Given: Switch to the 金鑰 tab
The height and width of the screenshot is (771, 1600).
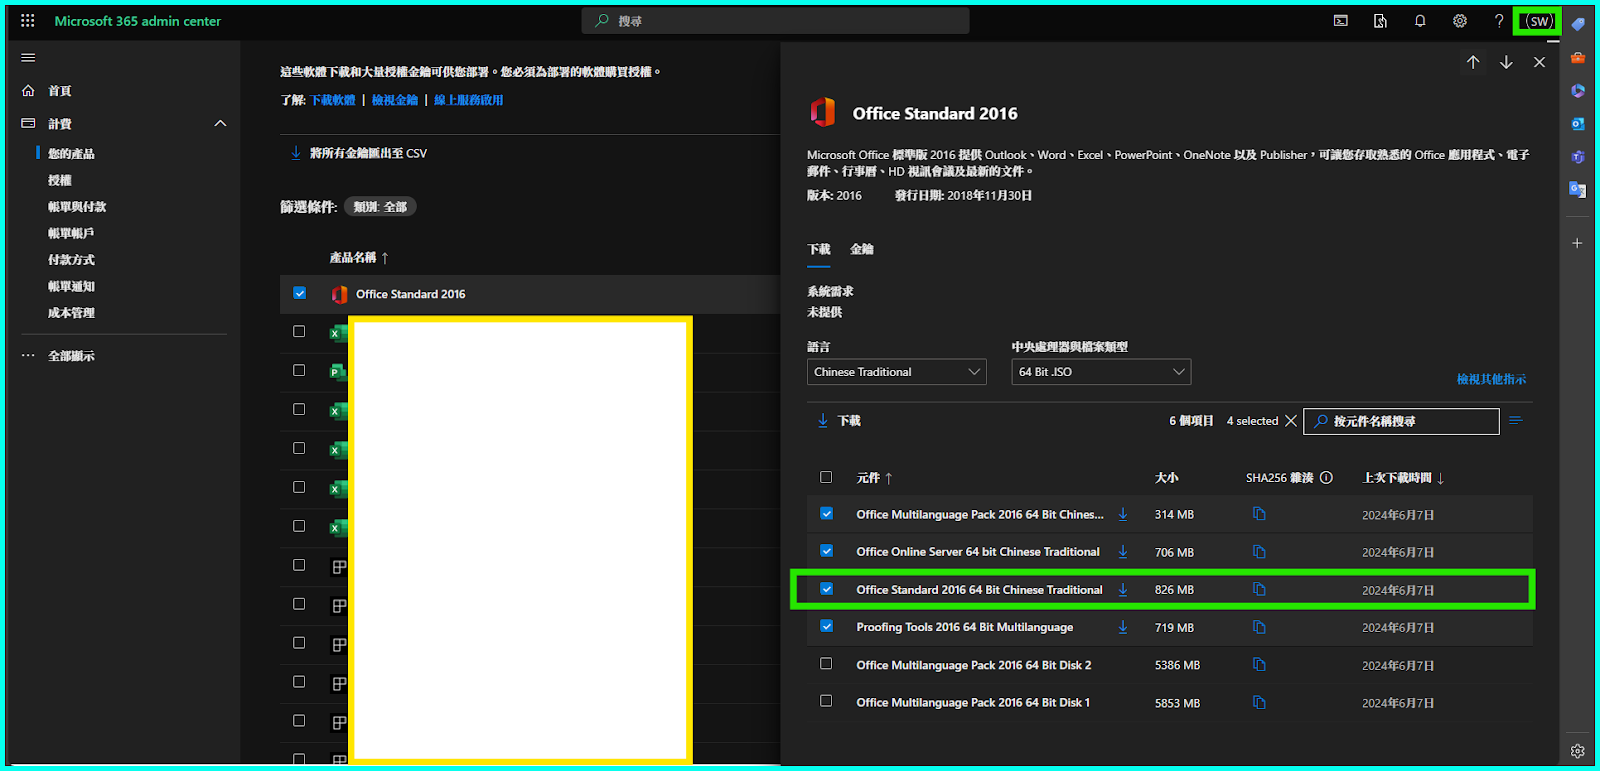Looking at the screenshot, I should coord(861,249).
